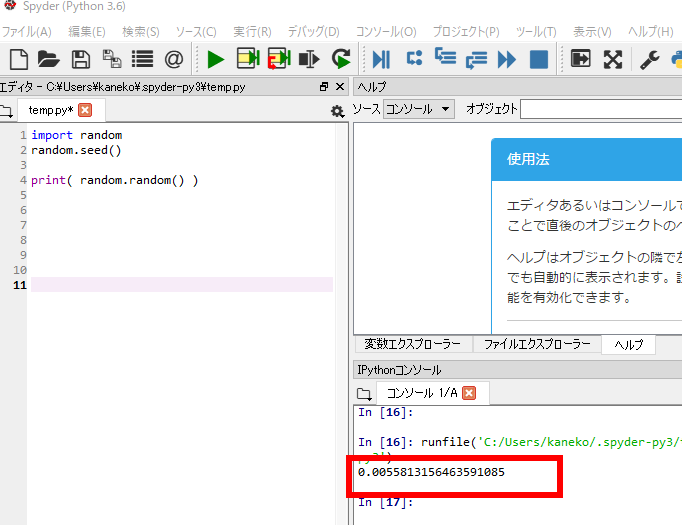Step out of function debug icon

click(476, 60)
